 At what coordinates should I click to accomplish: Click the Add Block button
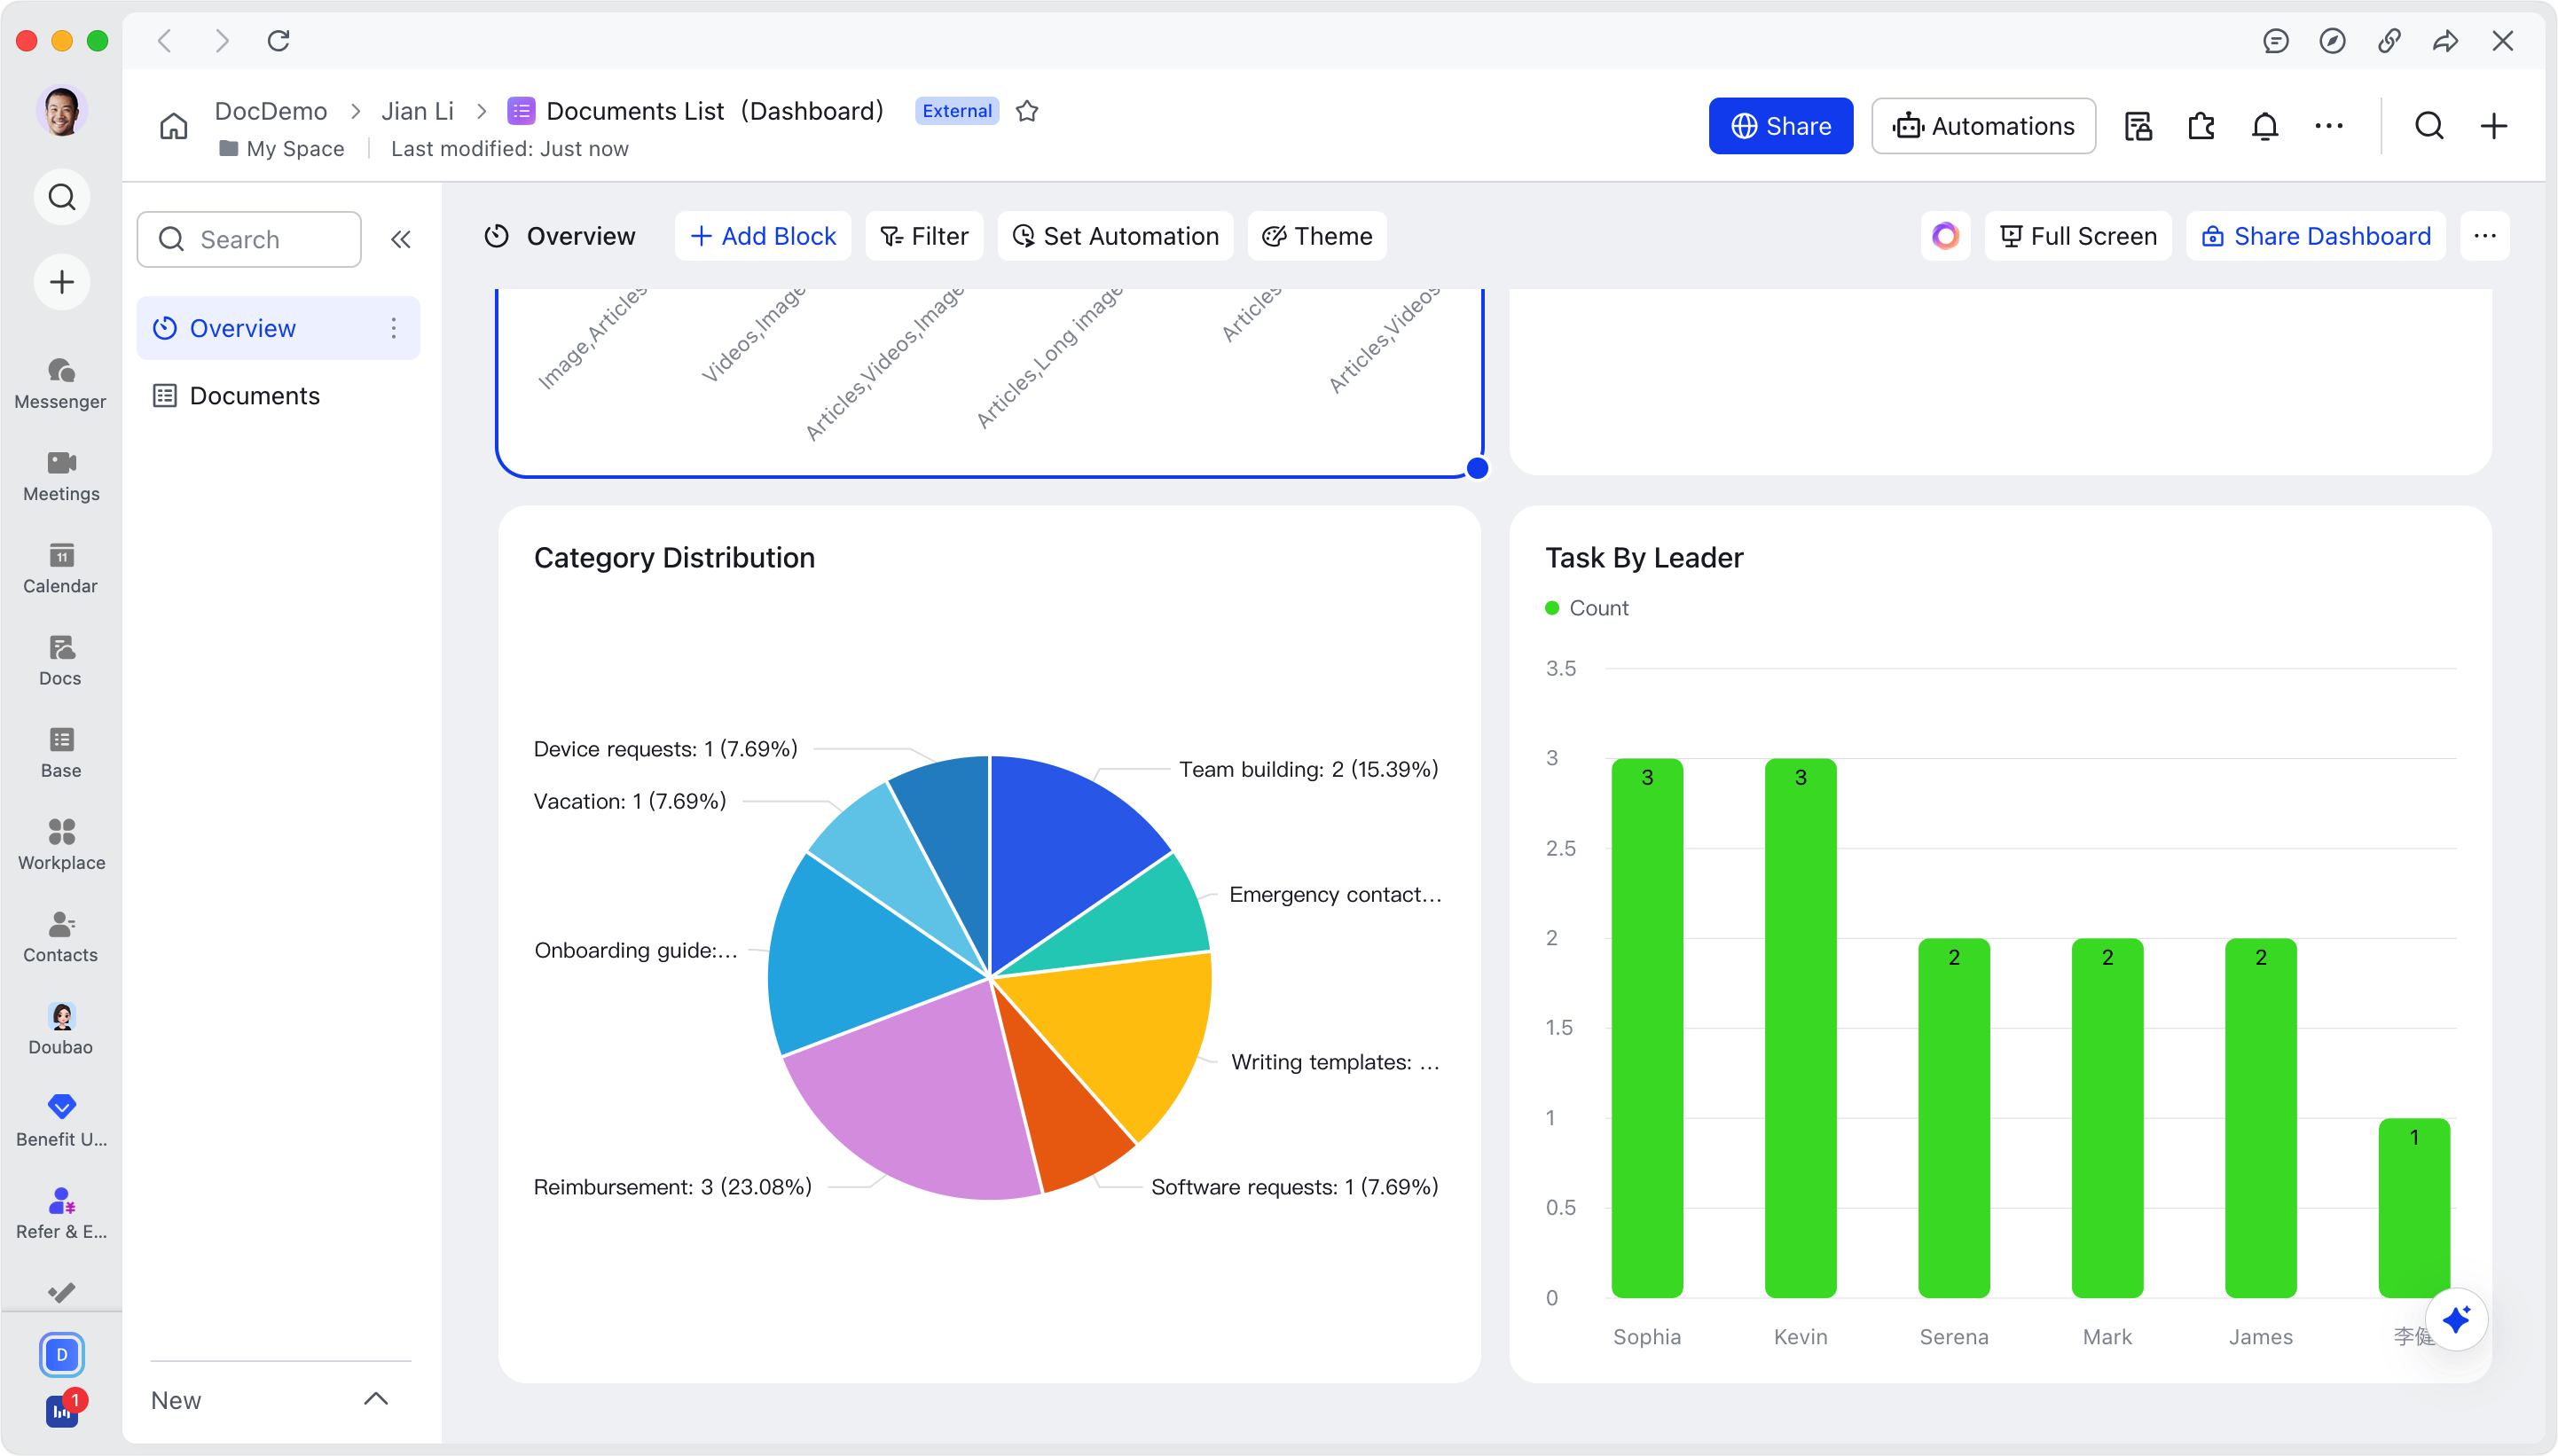(763, 236)
